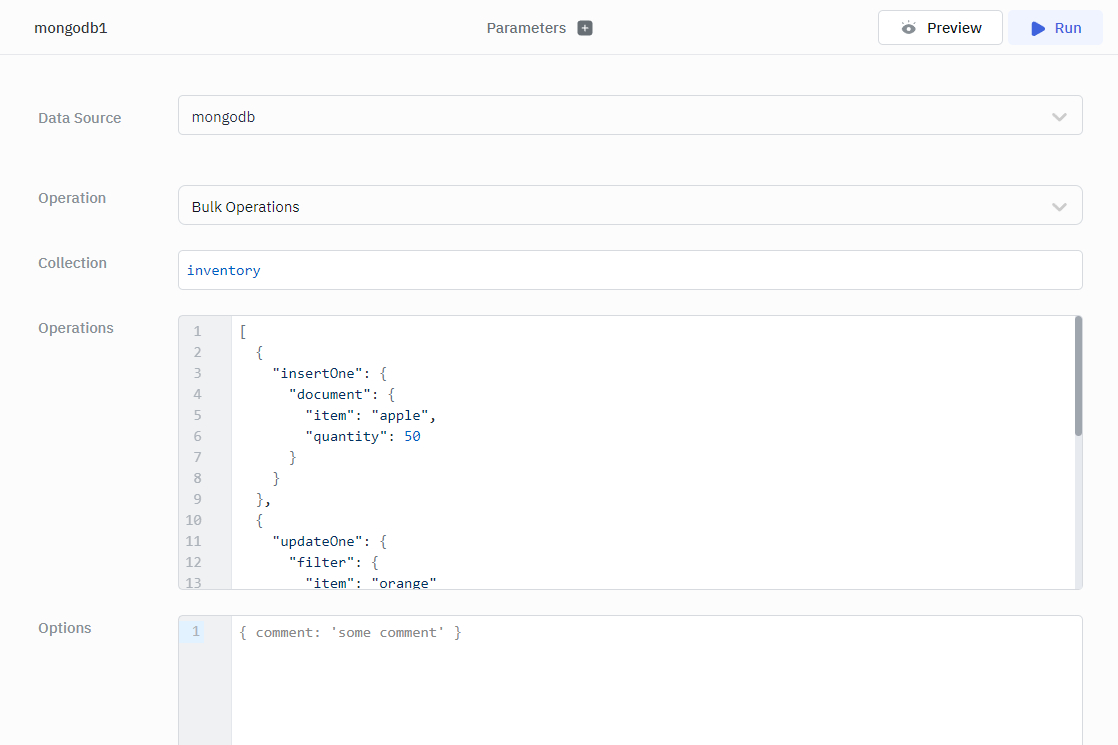
Task: Click the opening bracket on line 1
Action: pyautogui.click(x=243, y=331)
